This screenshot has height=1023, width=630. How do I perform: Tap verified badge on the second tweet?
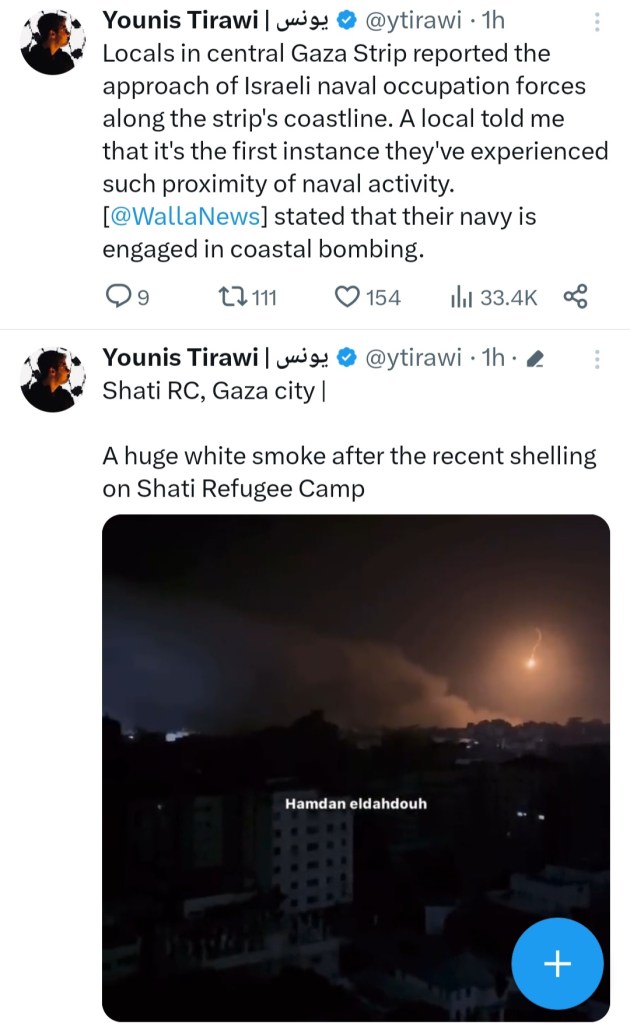click(x=348, y=358)
